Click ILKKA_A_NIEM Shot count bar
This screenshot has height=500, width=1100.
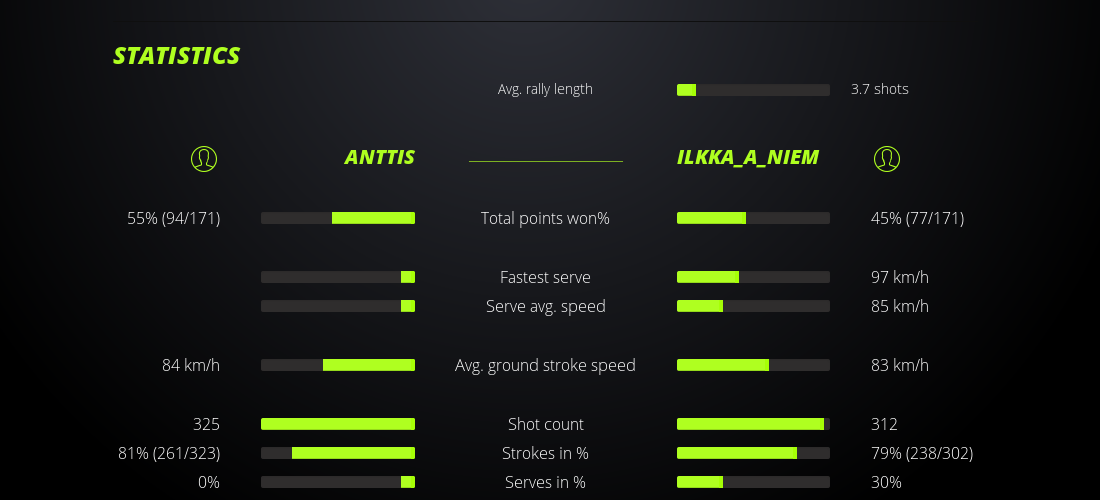coord(753,424)
